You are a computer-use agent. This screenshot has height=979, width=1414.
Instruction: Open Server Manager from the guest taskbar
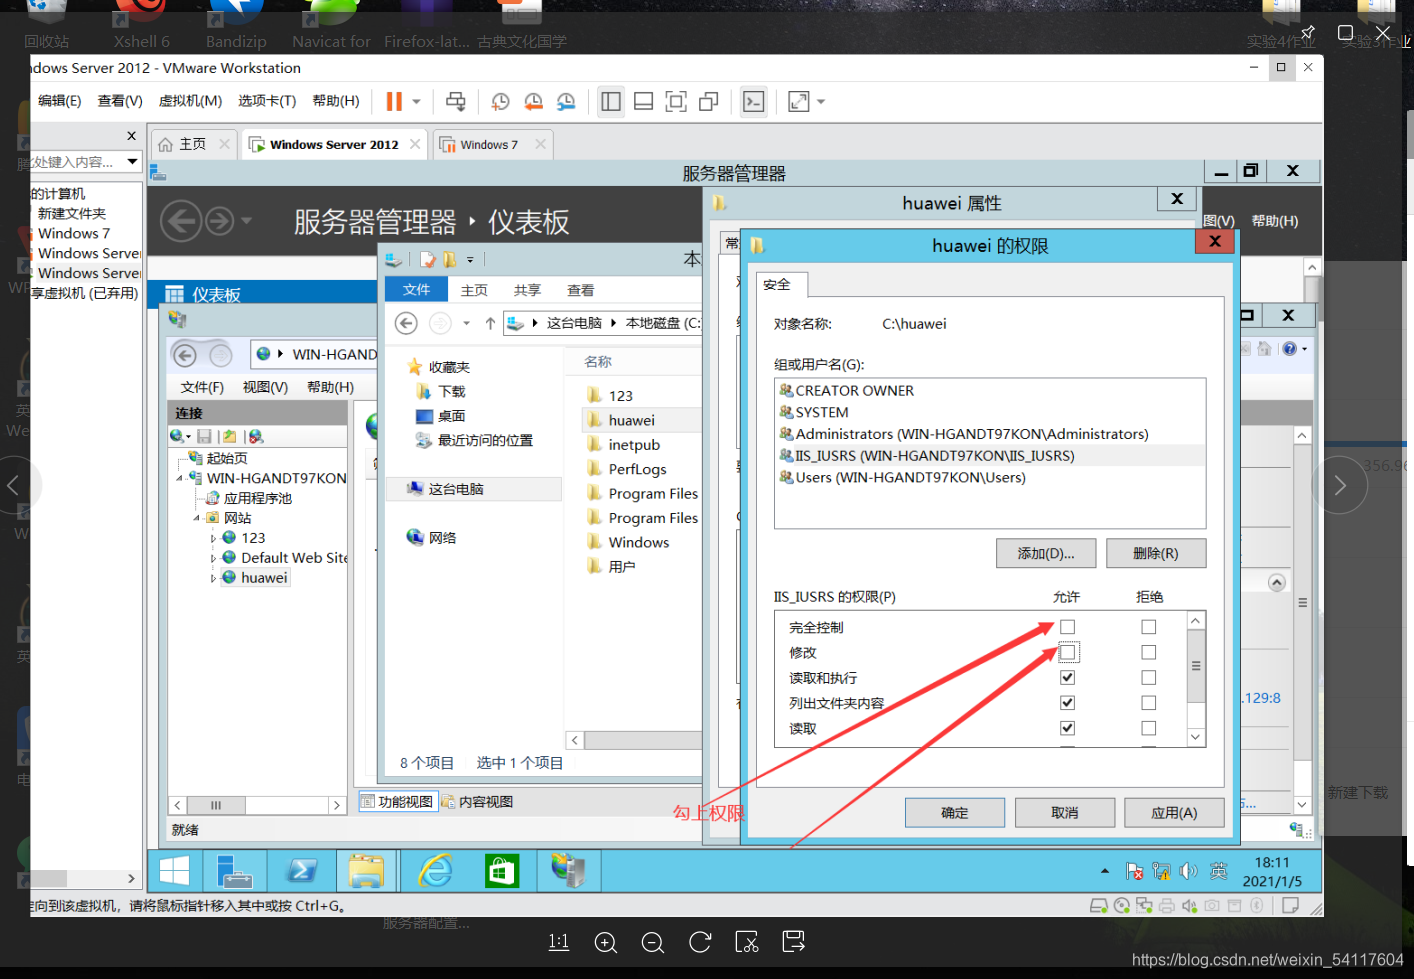click(234, 871)
